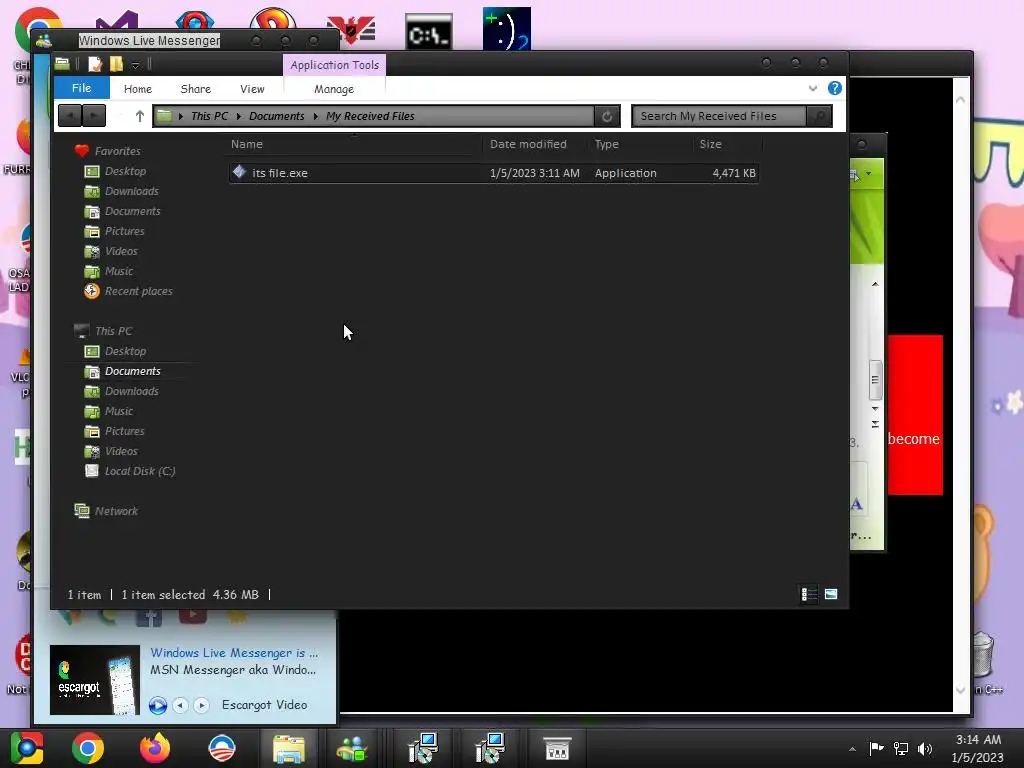This screenshot has height=768, width=1024.
Task: Open Chrome from the taskbar
Action: tap(88, 748)
